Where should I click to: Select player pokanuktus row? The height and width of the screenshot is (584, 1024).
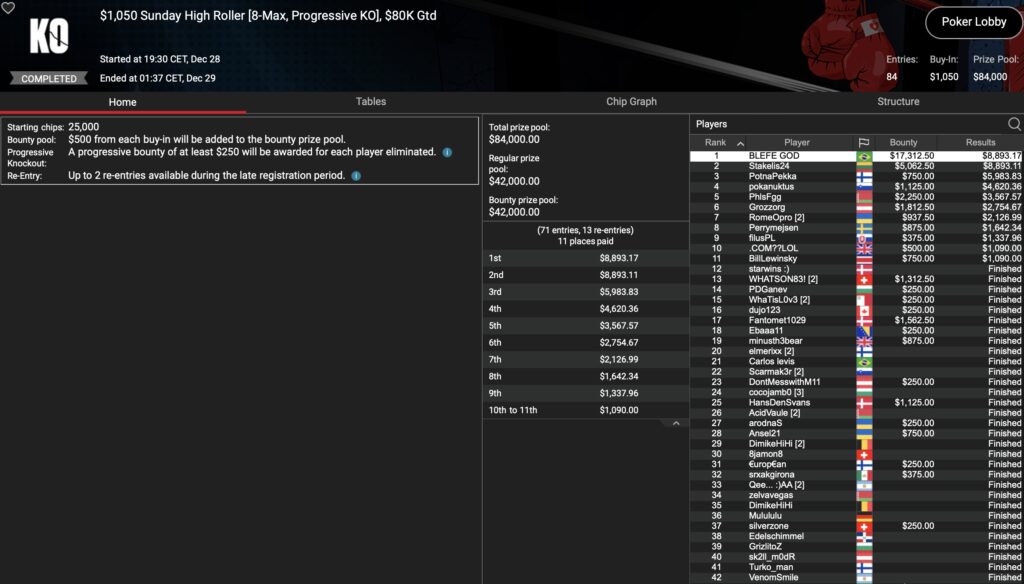pos(772,186)
